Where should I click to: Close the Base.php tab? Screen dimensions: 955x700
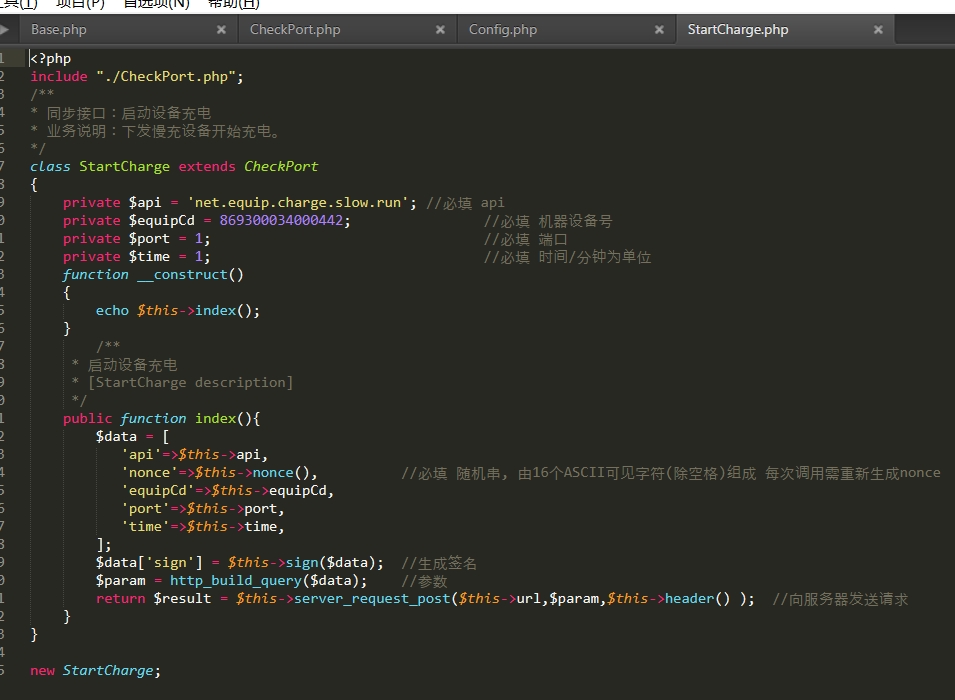click(221, 30)
